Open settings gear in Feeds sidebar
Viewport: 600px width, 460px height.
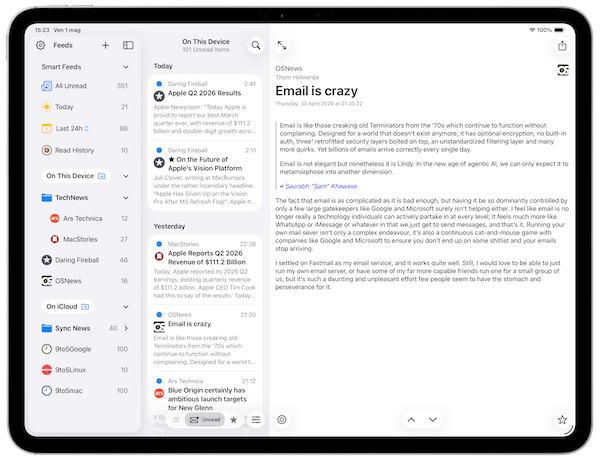[x=41, y=45]
